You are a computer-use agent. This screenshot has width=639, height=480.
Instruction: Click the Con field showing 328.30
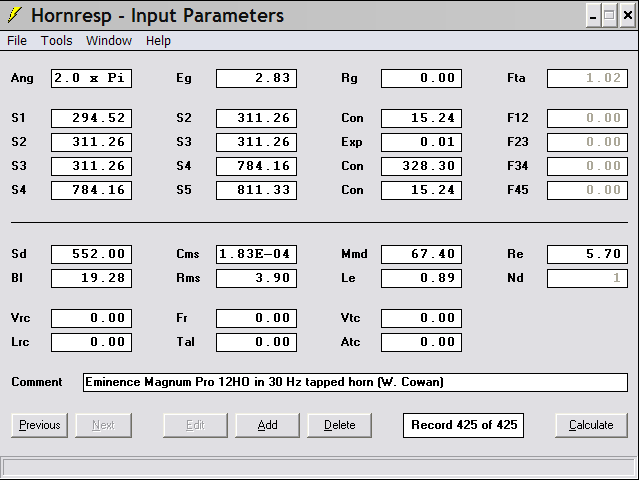coord(421,166)
